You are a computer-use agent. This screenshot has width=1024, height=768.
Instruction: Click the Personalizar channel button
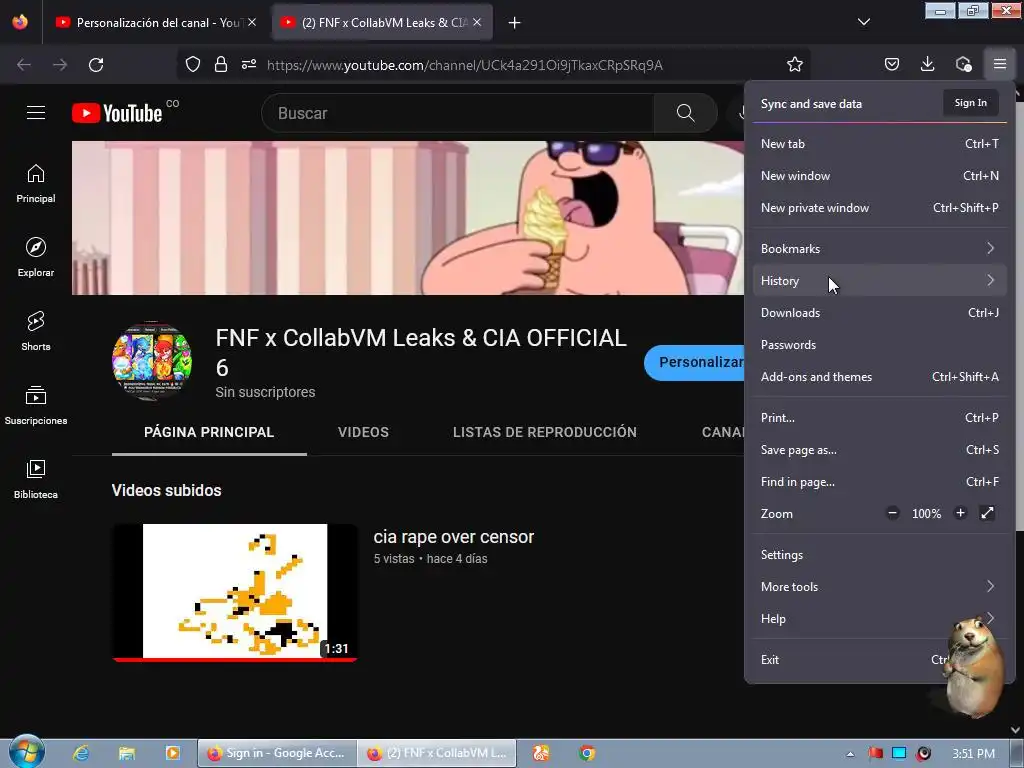click(694, 362)
